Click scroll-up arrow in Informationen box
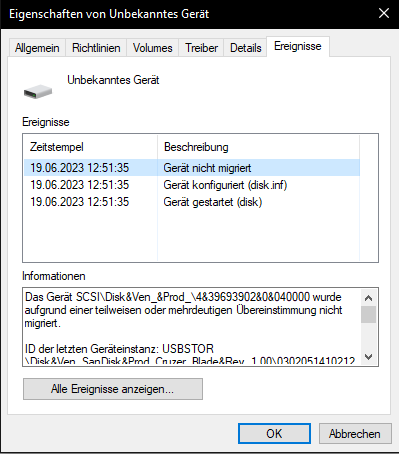399x454 pixels. (368, 298)
